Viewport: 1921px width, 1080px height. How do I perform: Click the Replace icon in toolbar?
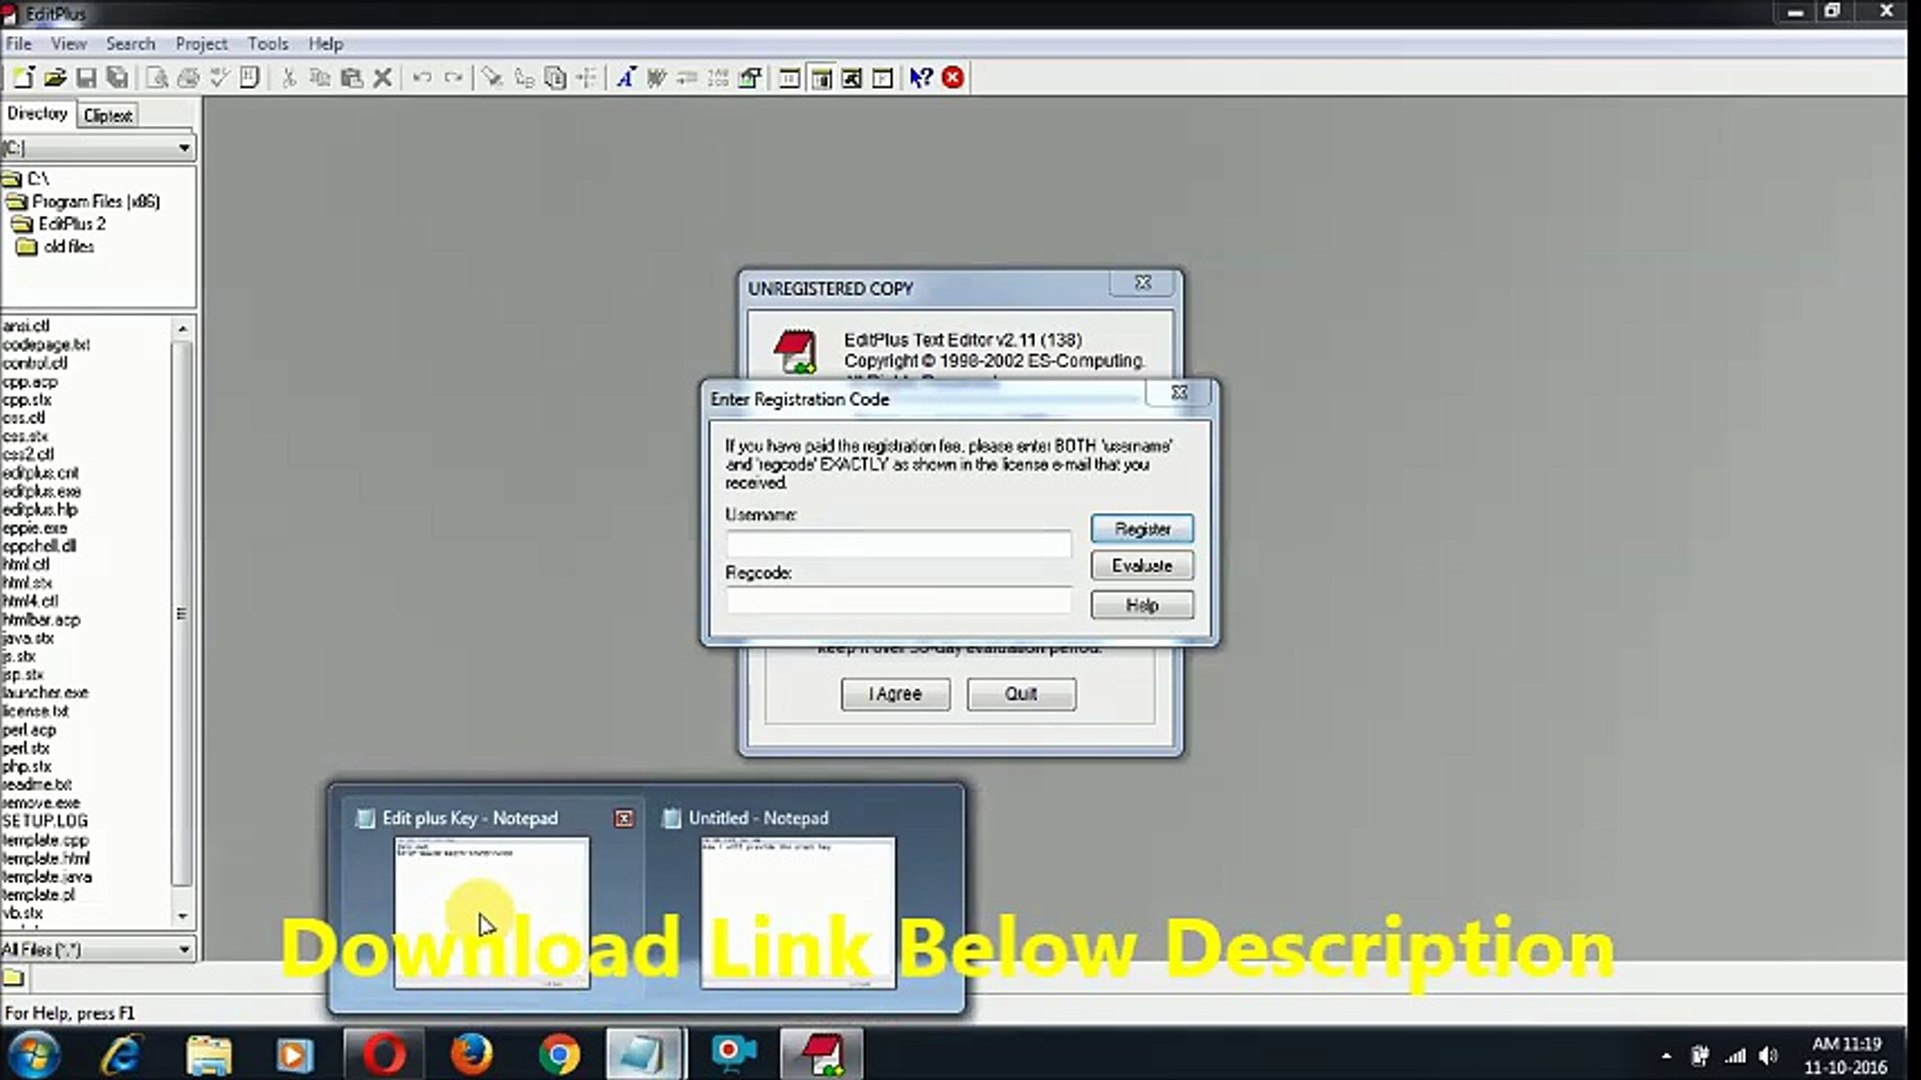pyautogui.click(x=524, y=78)
